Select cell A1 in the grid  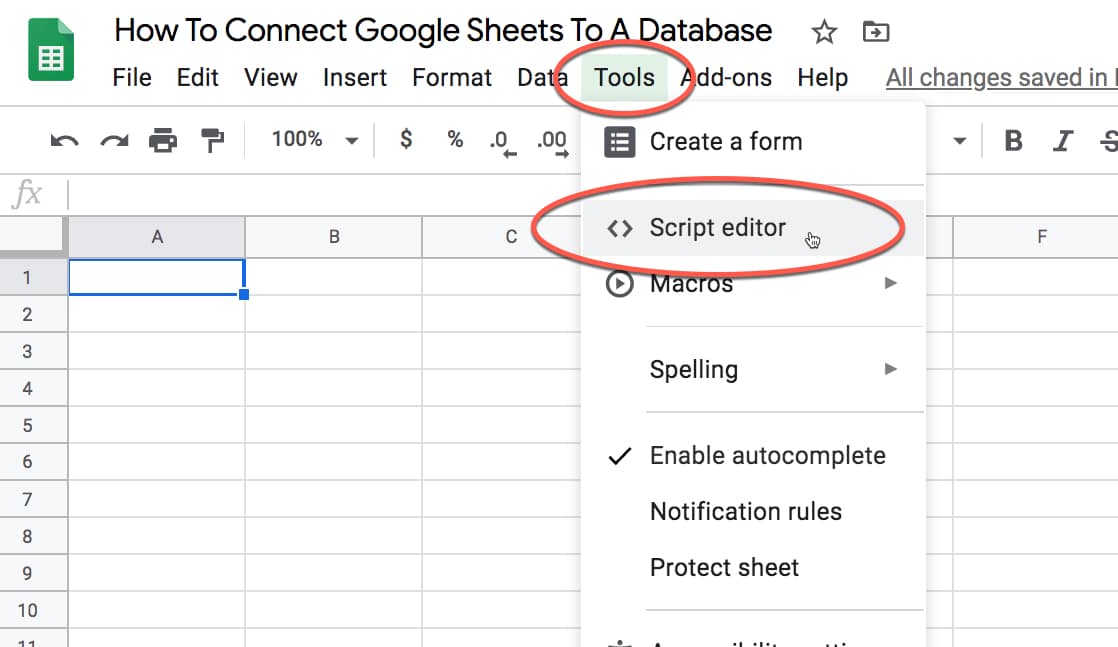click(x=157, y=277)
